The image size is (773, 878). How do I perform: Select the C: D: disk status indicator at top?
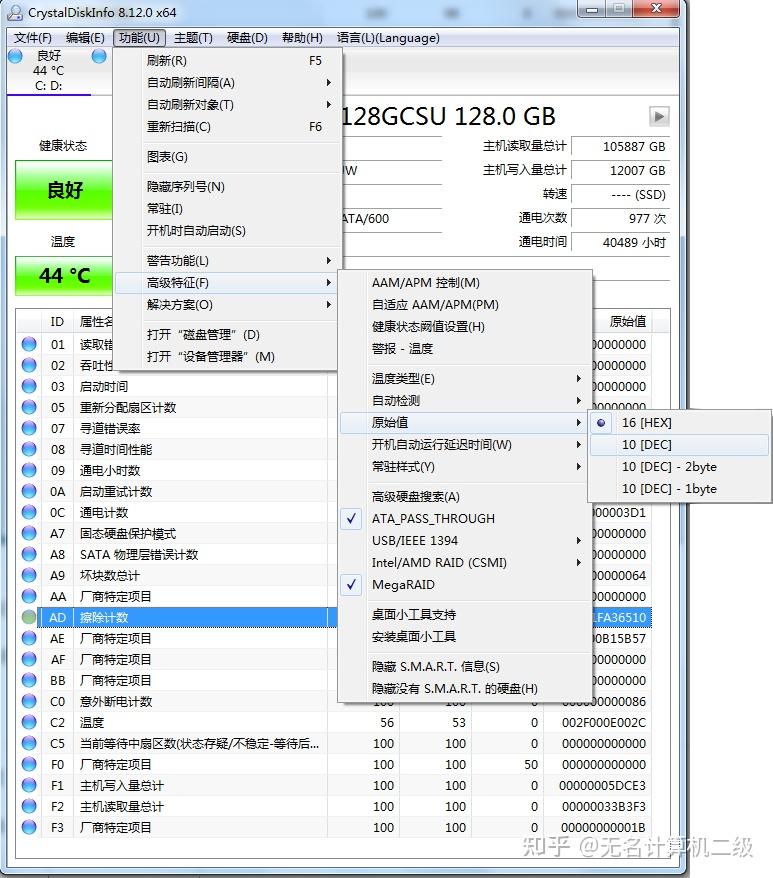click(x=48, y=71)
